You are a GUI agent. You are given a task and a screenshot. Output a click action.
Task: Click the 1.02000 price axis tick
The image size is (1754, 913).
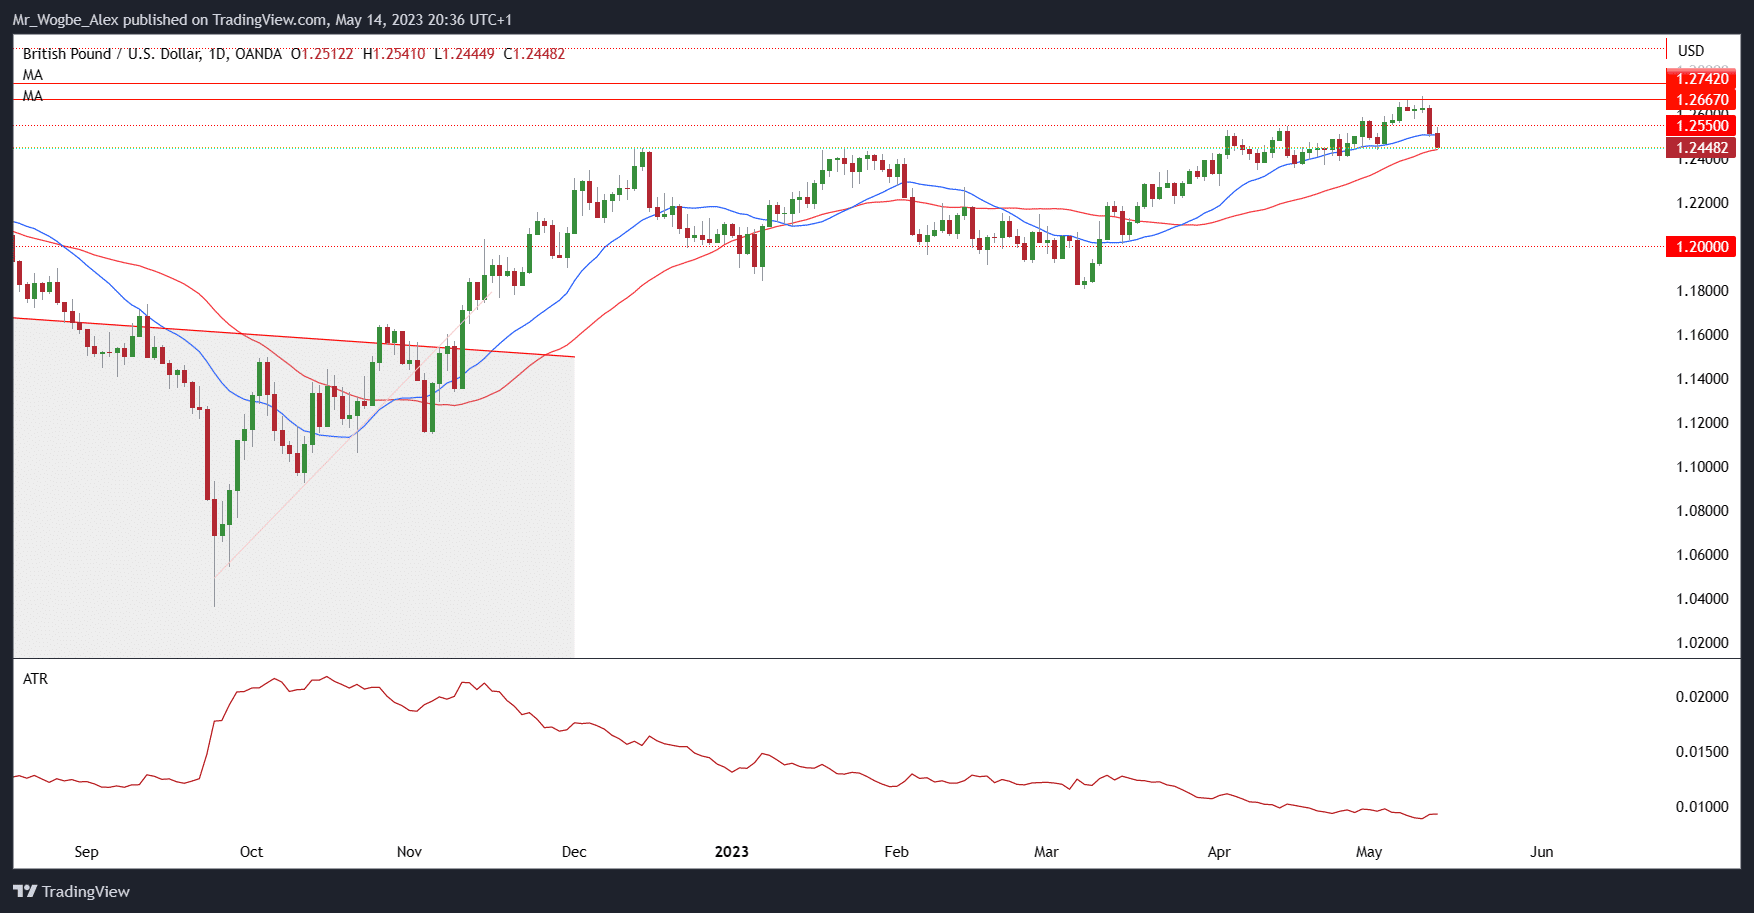[1702, 643]
